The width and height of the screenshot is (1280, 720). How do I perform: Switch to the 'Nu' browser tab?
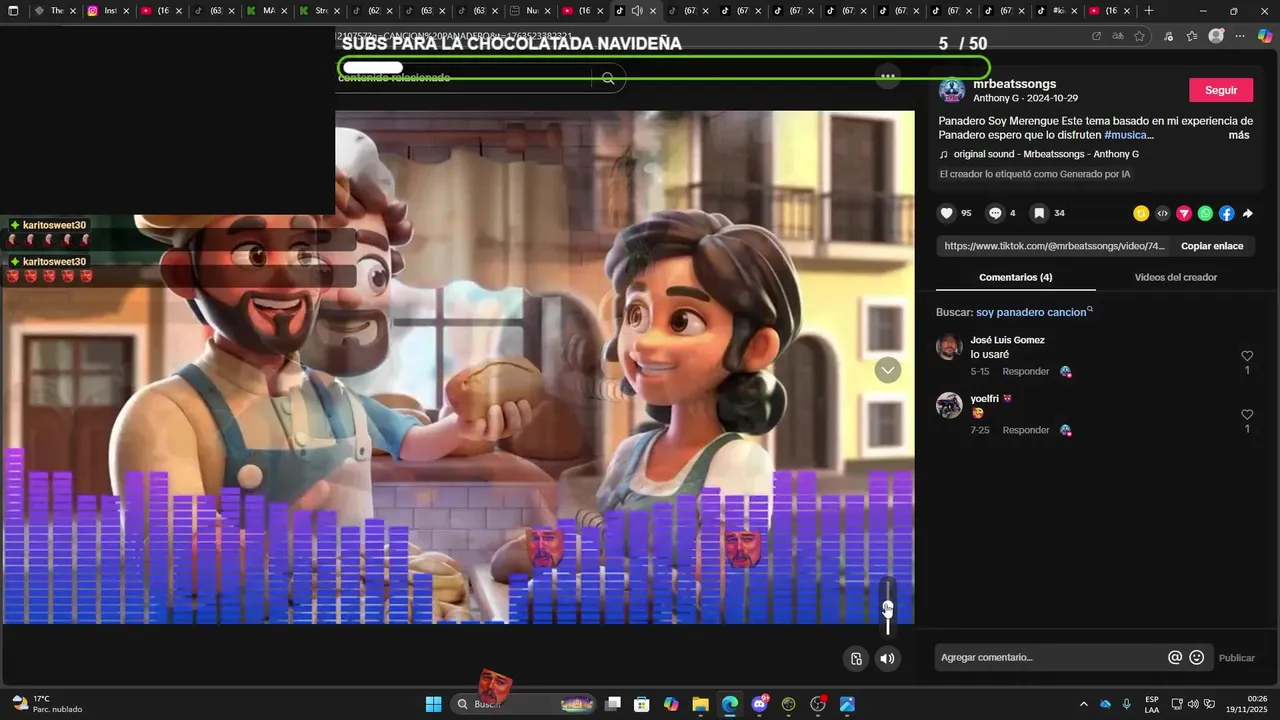click(x=529, y=11)
